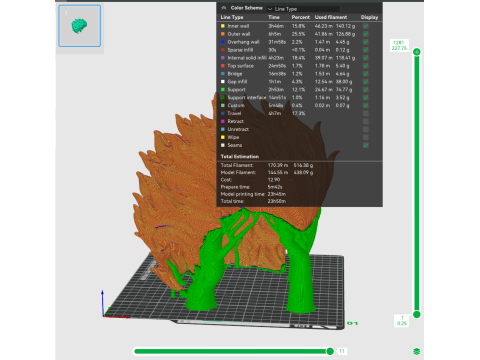Click the top handle of vertical layer slider
Screen dimensions: 480x360
[x=417, y=52]
